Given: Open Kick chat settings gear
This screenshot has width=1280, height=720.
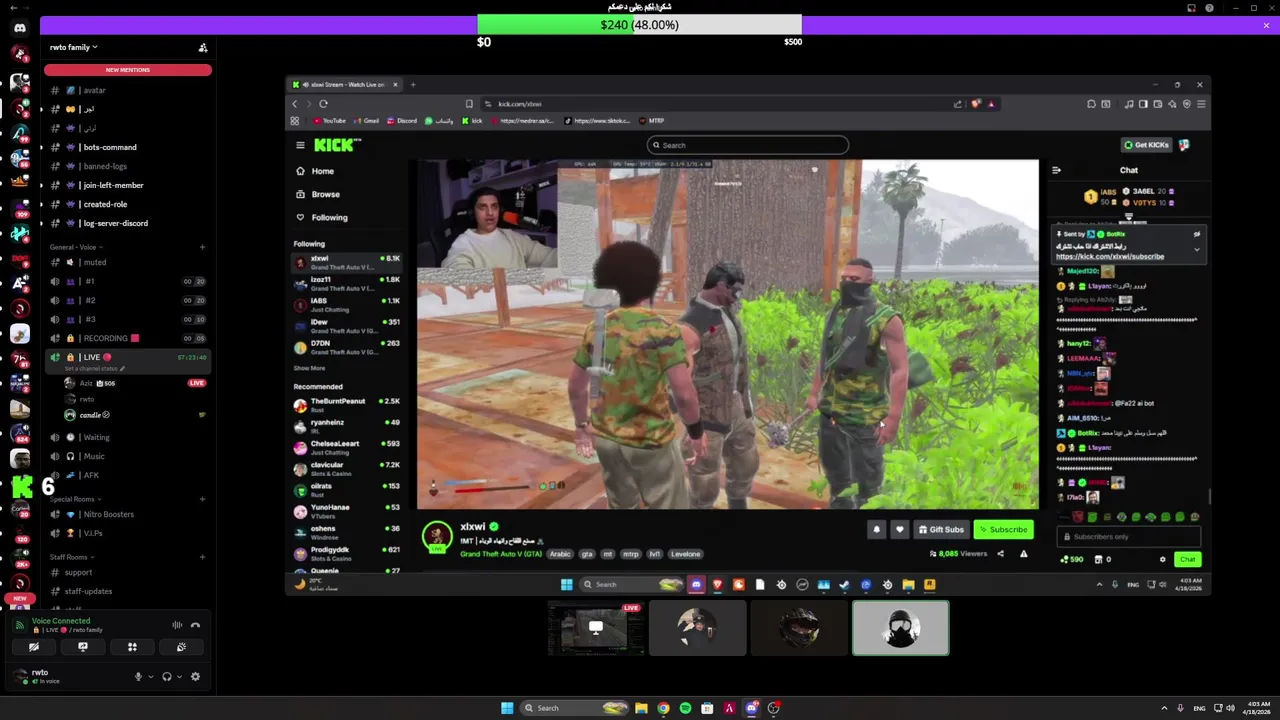Looking at the screenshot, I should 1162,560.
